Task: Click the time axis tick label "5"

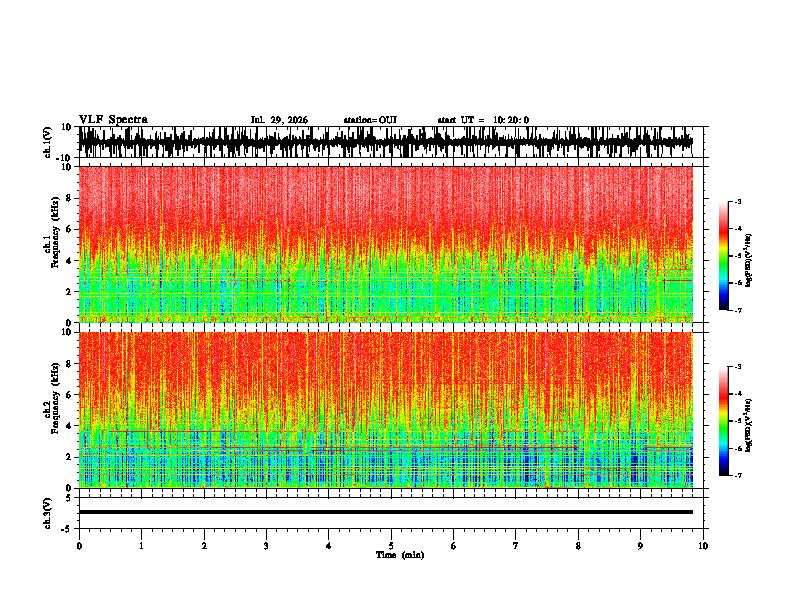Action: tap(391, 546)
